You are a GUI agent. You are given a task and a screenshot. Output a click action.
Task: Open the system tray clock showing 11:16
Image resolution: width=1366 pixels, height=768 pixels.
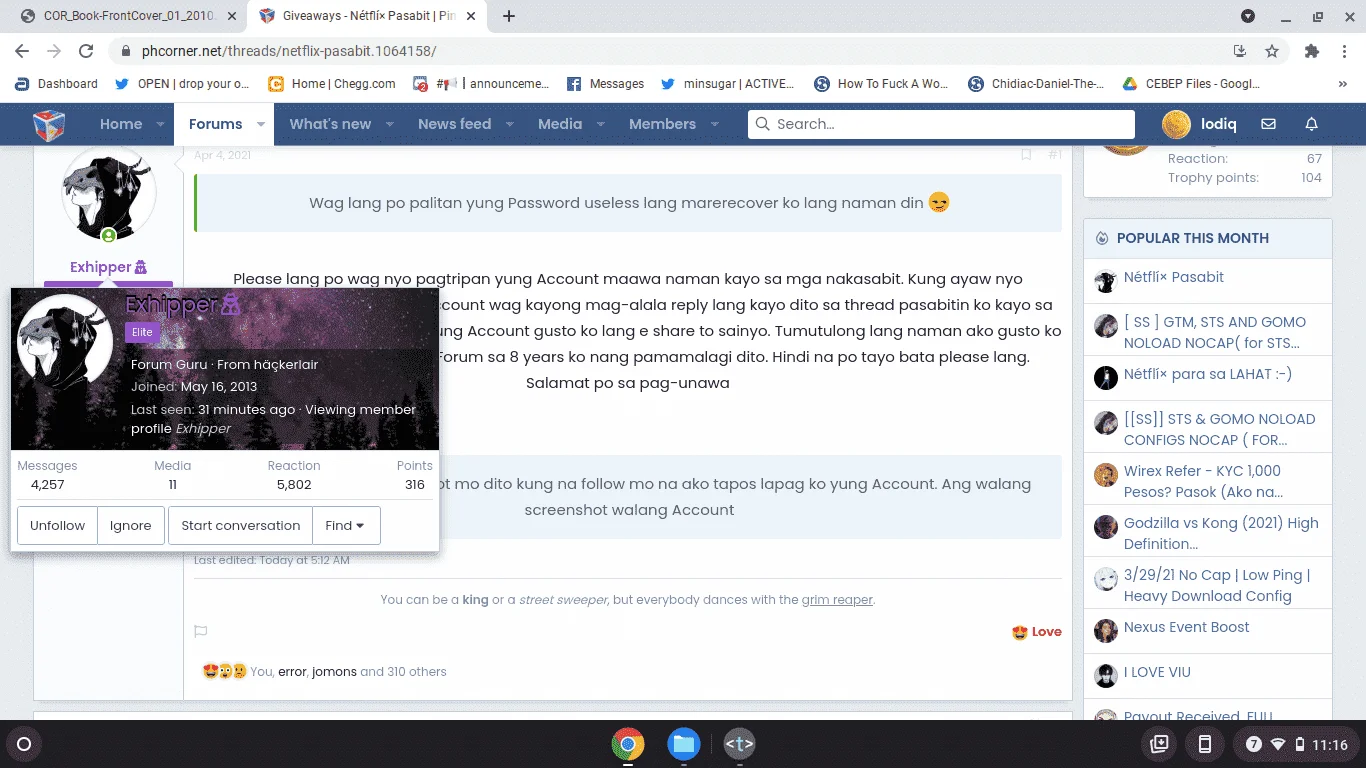click(1329, 744)
